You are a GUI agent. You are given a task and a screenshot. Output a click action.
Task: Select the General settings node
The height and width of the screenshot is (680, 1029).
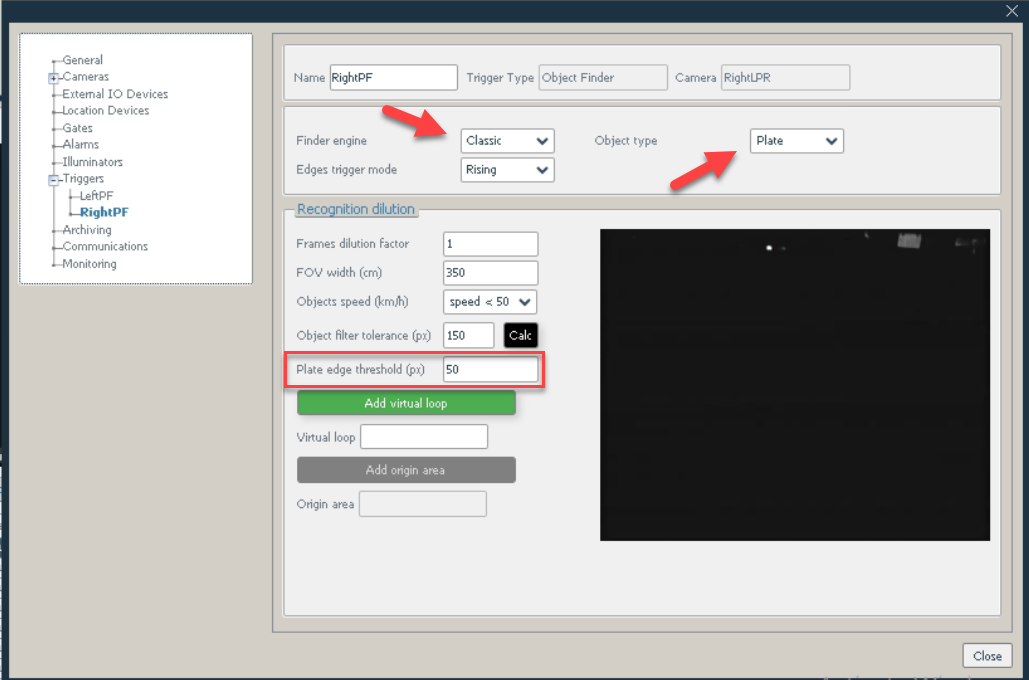pos(78,59)
